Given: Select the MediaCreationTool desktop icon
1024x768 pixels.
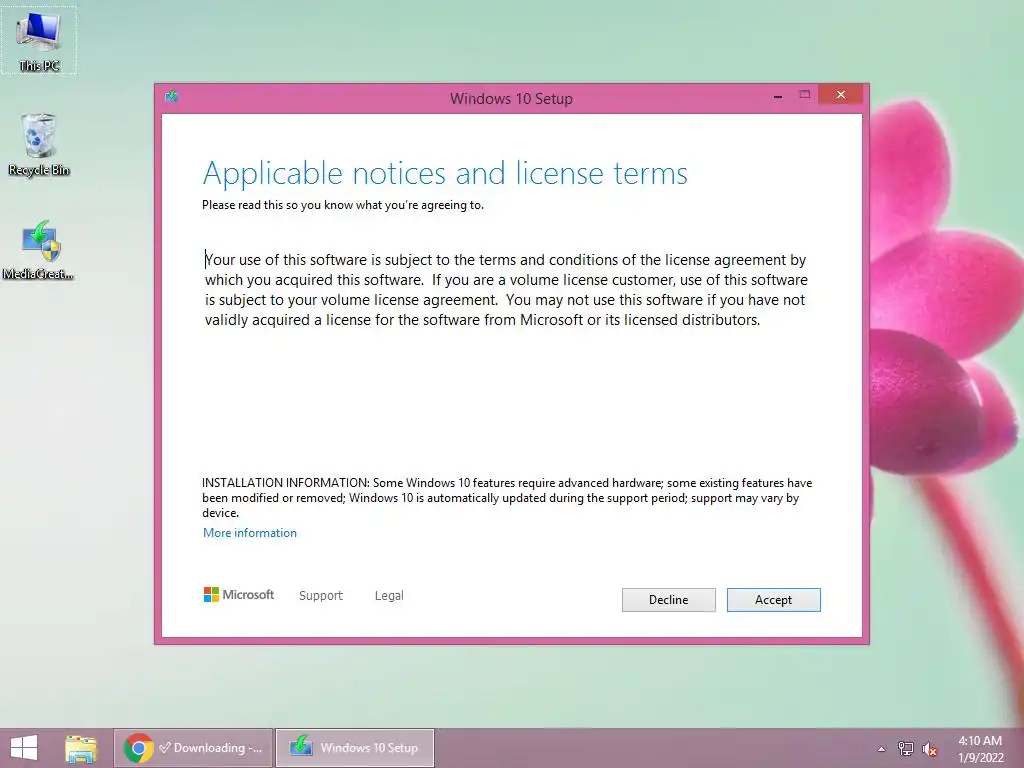Looking at the screenshot, I should [x=39, y=251].
